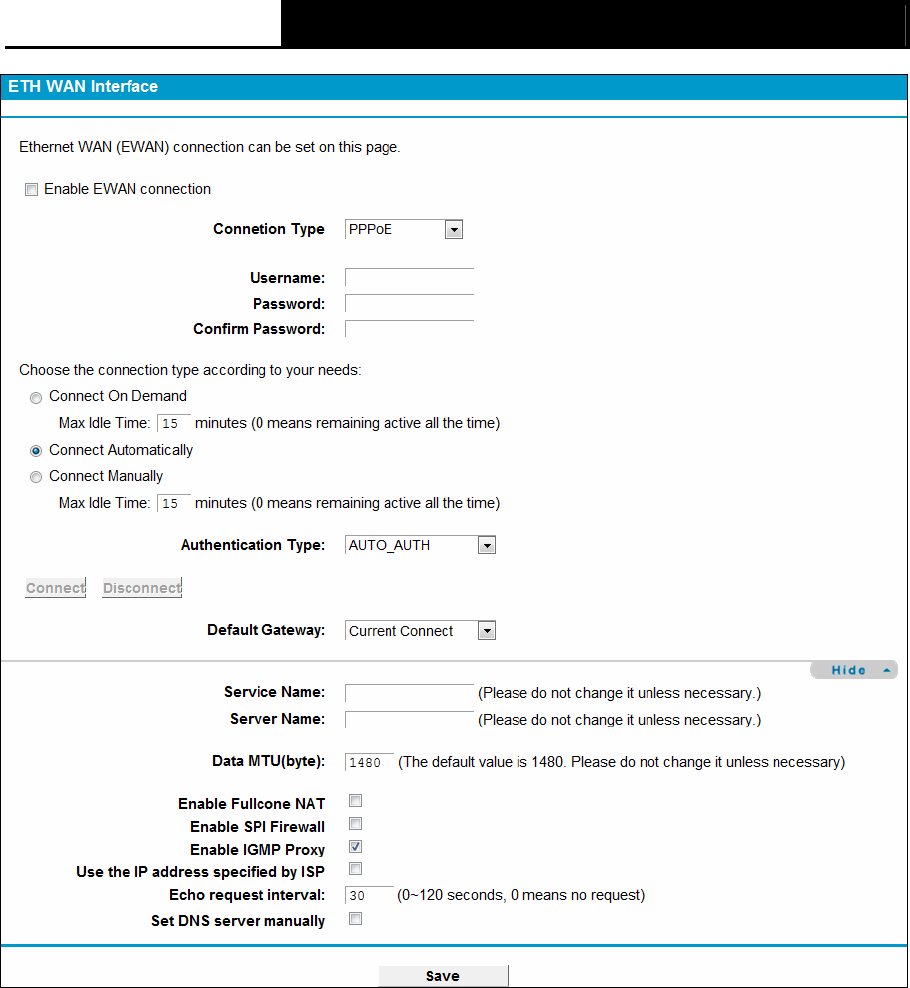Edit Max Idle Time under Connect Manually
The image size is (910, 988).
tap(174, 503)
